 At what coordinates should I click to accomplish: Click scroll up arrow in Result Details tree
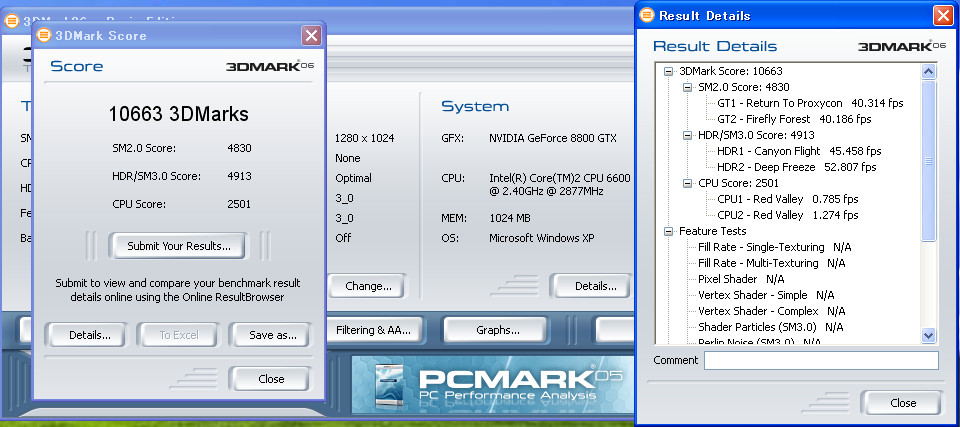tap(928, 72)
